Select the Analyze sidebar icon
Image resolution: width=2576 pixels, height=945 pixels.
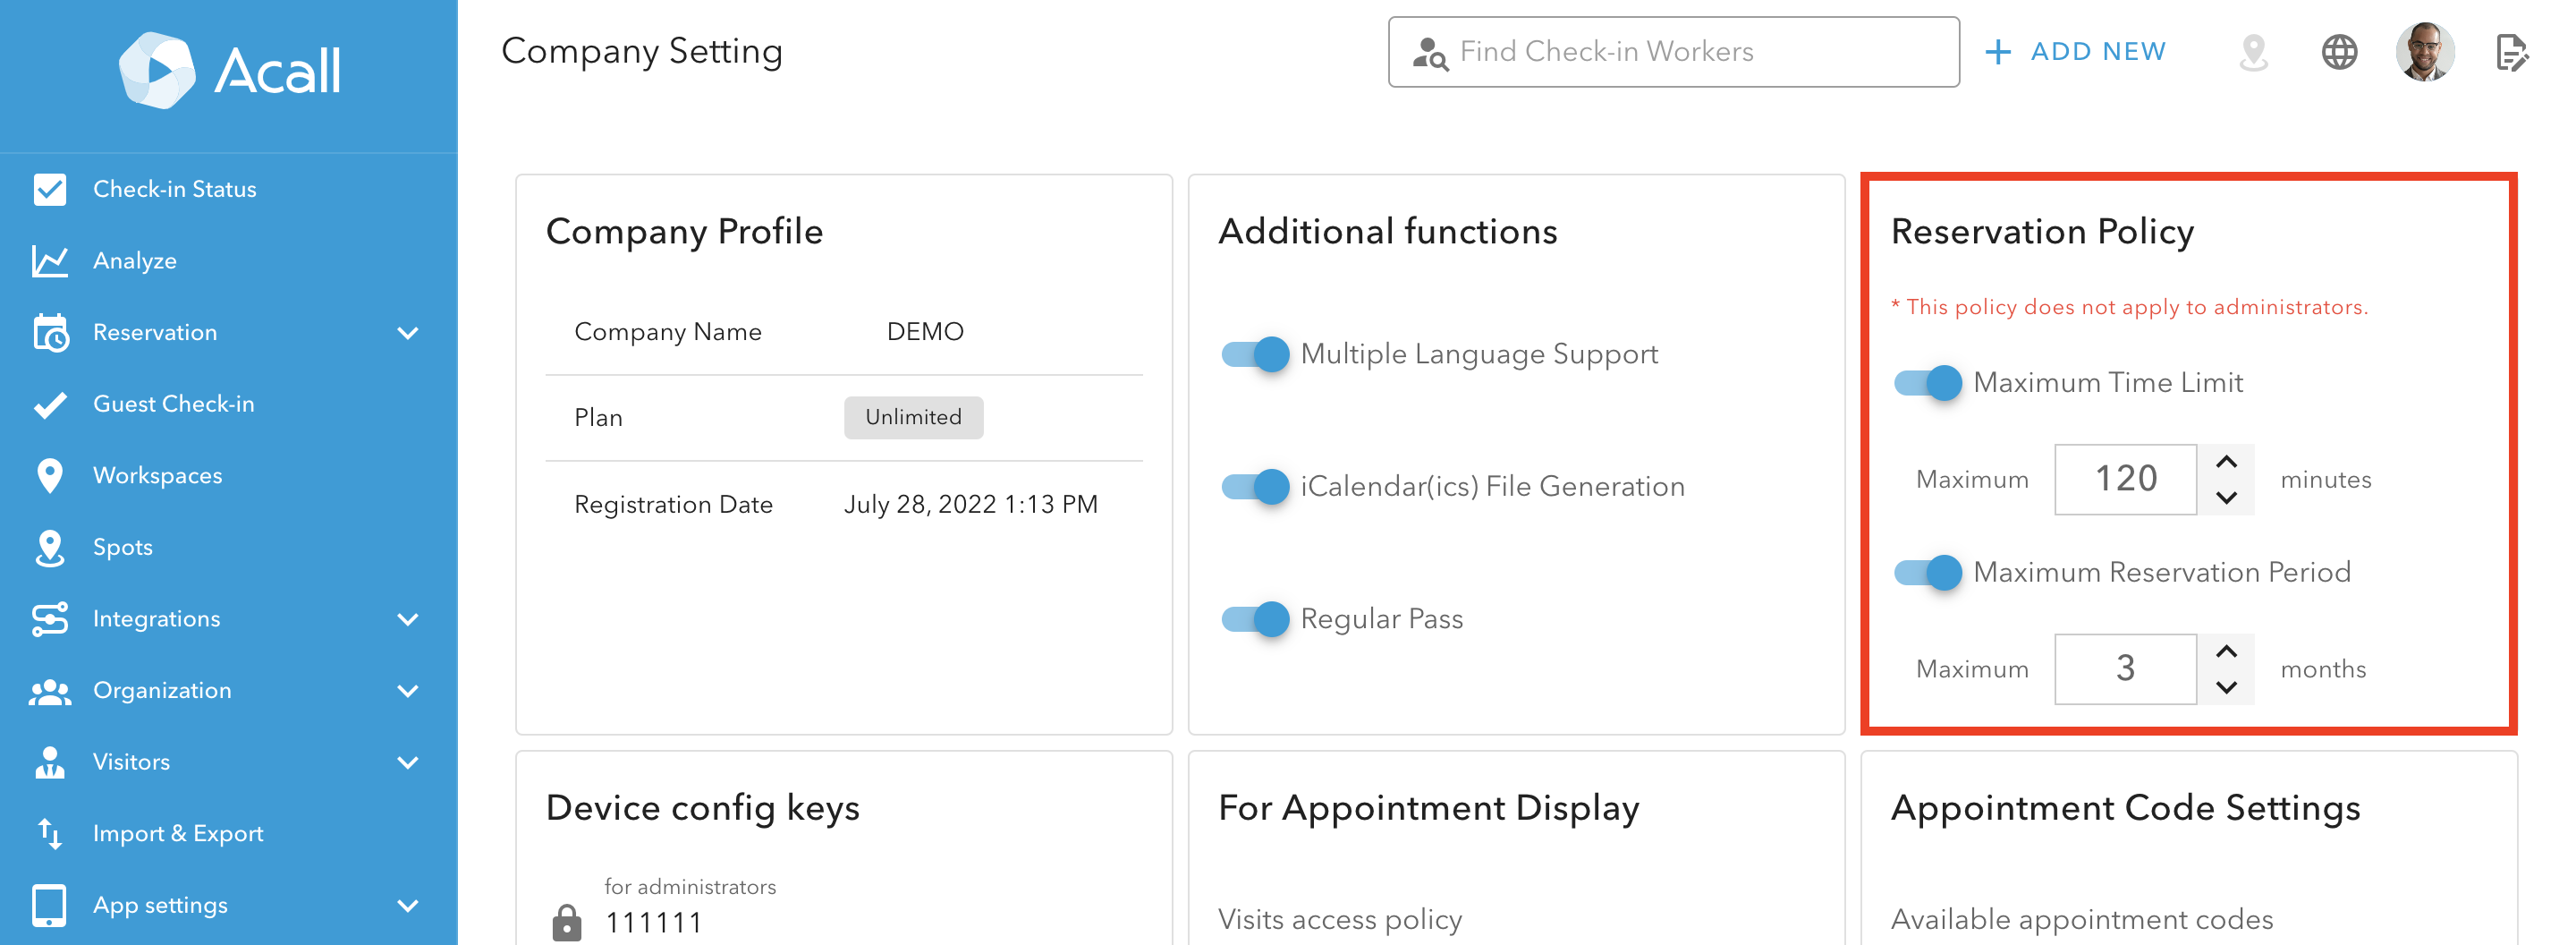coord(48,260)
